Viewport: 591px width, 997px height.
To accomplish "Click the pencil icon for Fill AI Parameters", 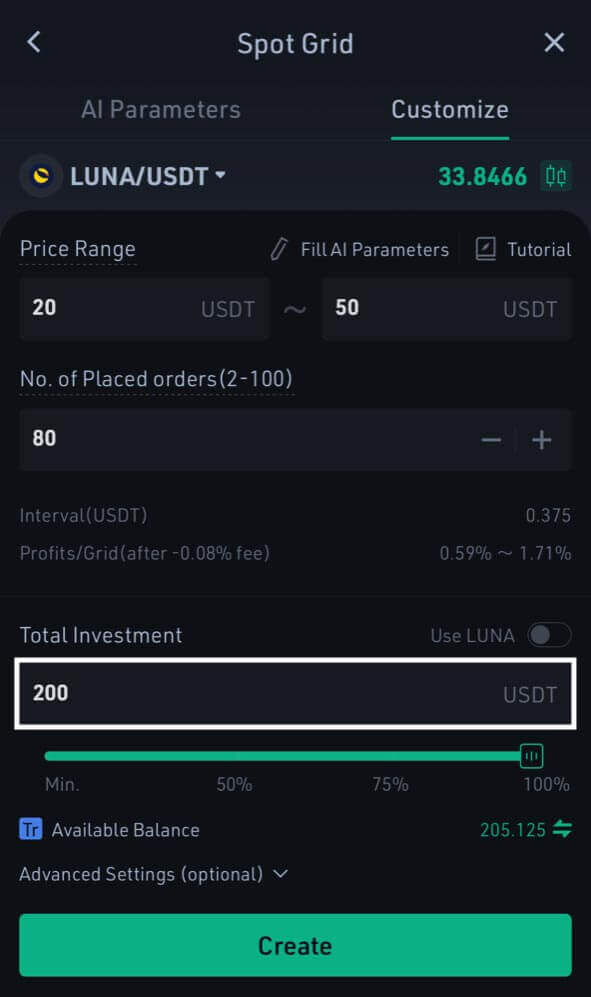I will (x=277, y=249).
